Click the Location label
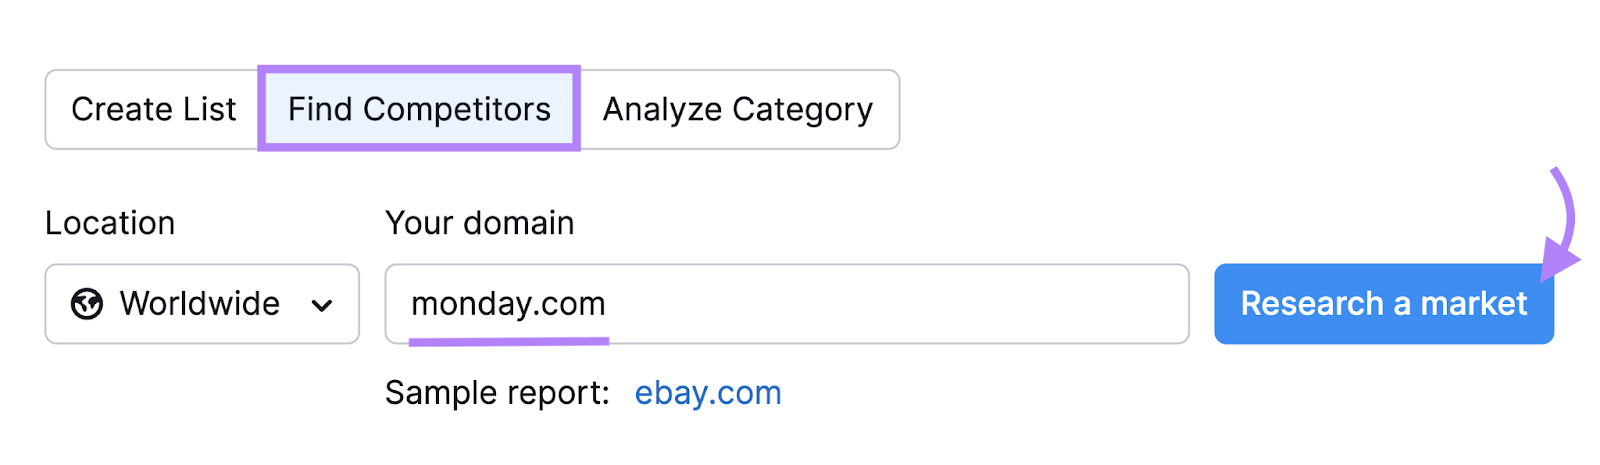 [110, 223]
